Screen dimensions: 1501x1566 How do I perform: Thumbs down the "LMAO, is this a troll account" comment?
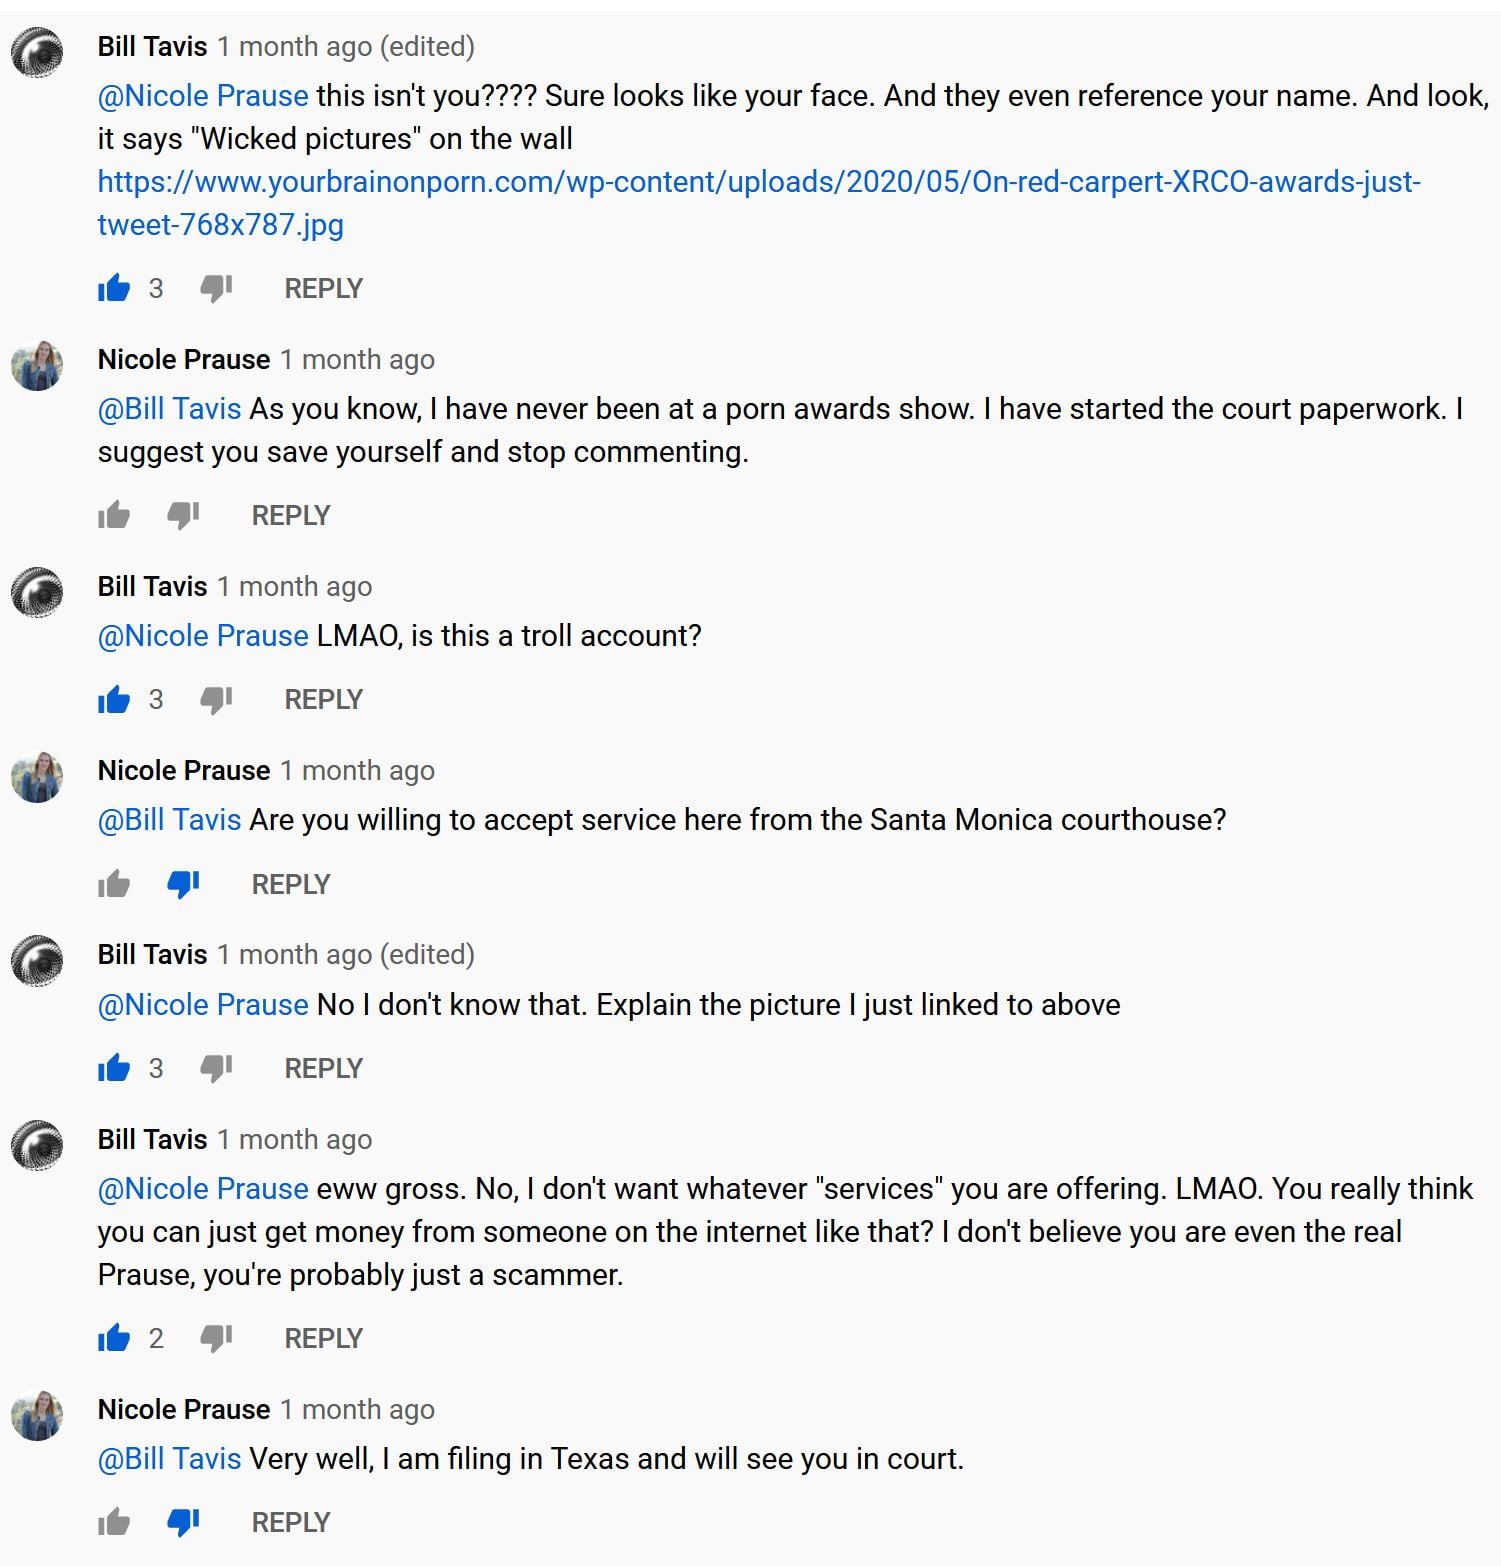coord(216,700)
